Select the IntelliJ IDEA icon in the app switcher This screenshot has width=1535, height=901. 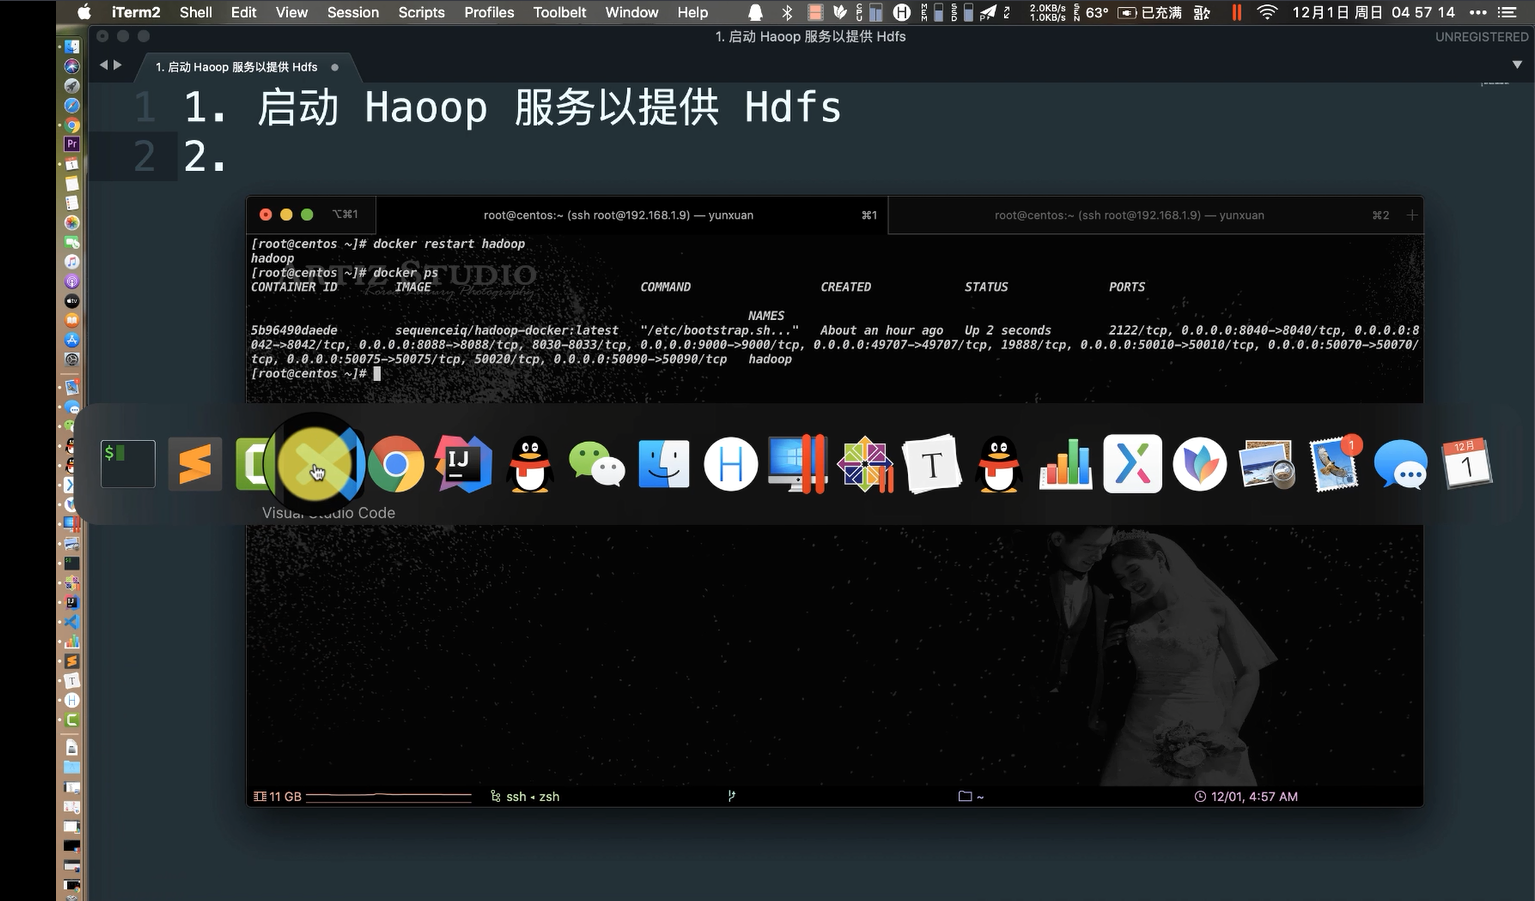point(463,464)
